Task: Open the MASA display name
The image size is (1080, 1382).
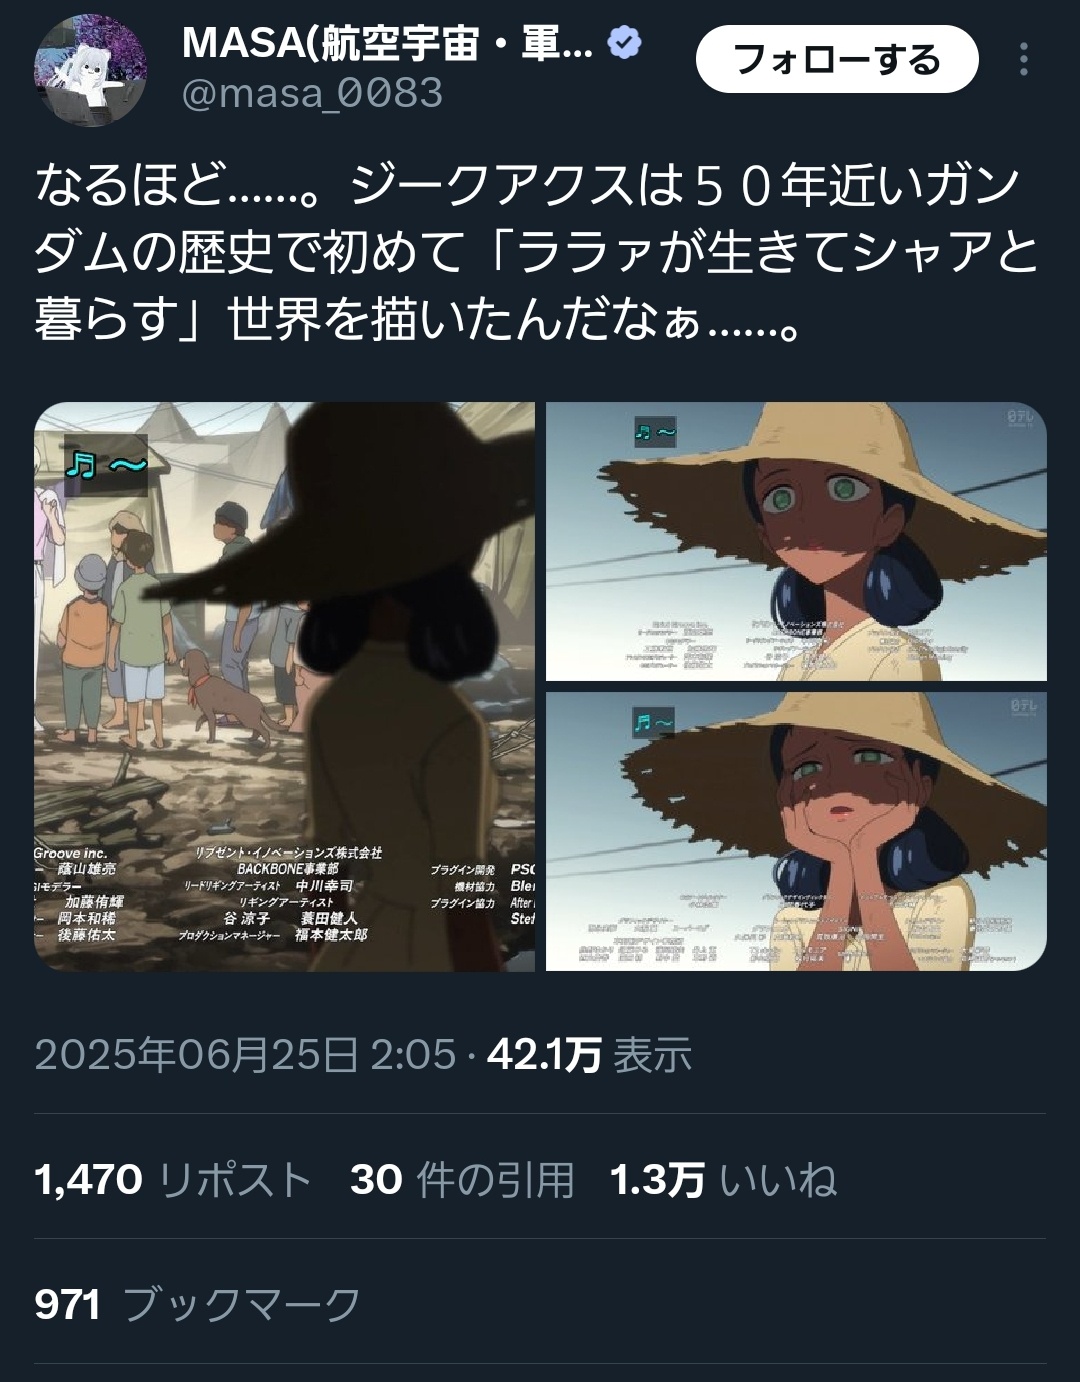Action: 389,43
